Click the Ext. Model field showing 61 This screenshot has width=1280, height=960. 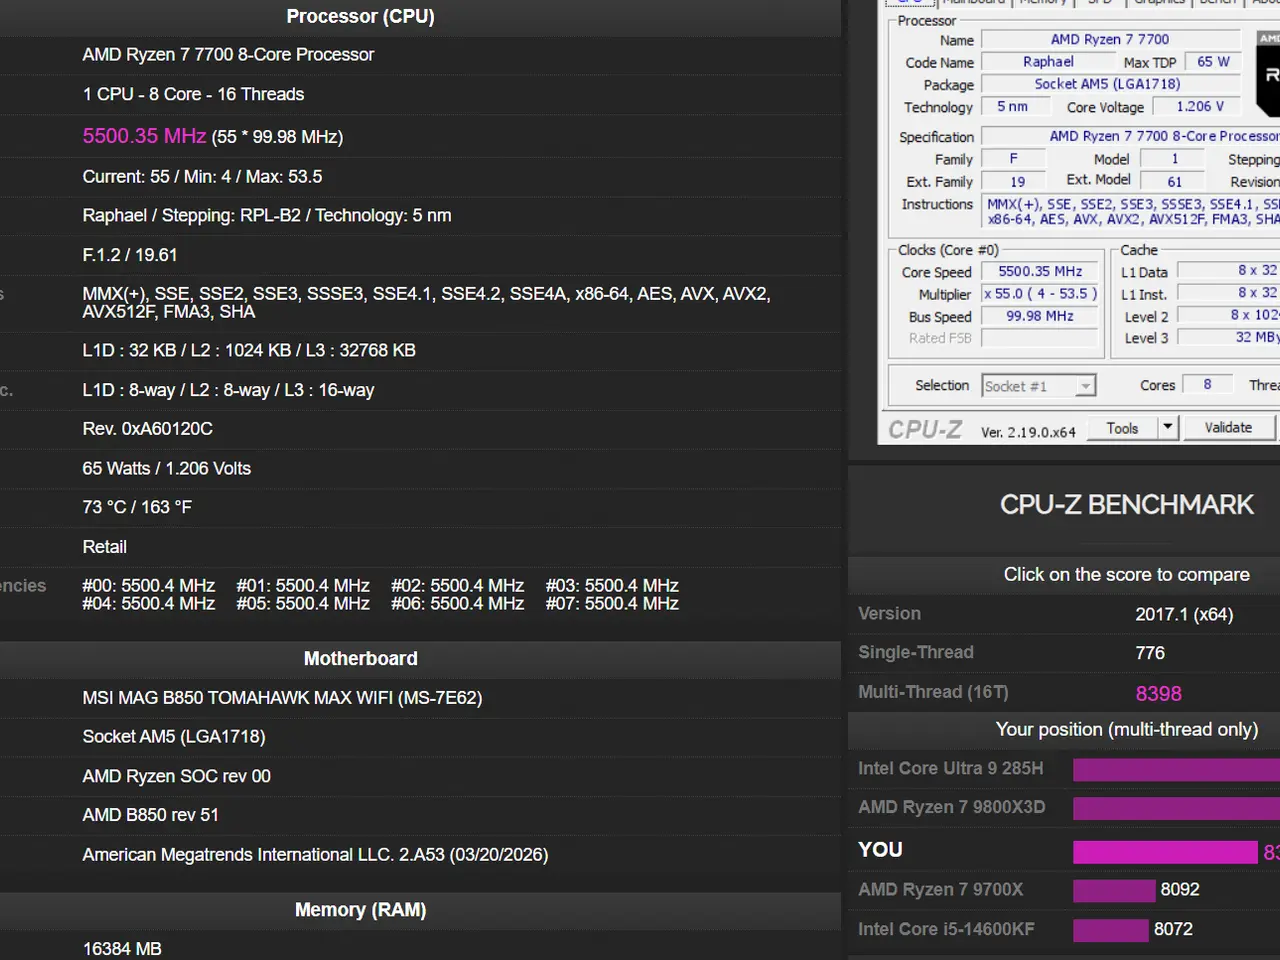click(x=1174, y=182)
